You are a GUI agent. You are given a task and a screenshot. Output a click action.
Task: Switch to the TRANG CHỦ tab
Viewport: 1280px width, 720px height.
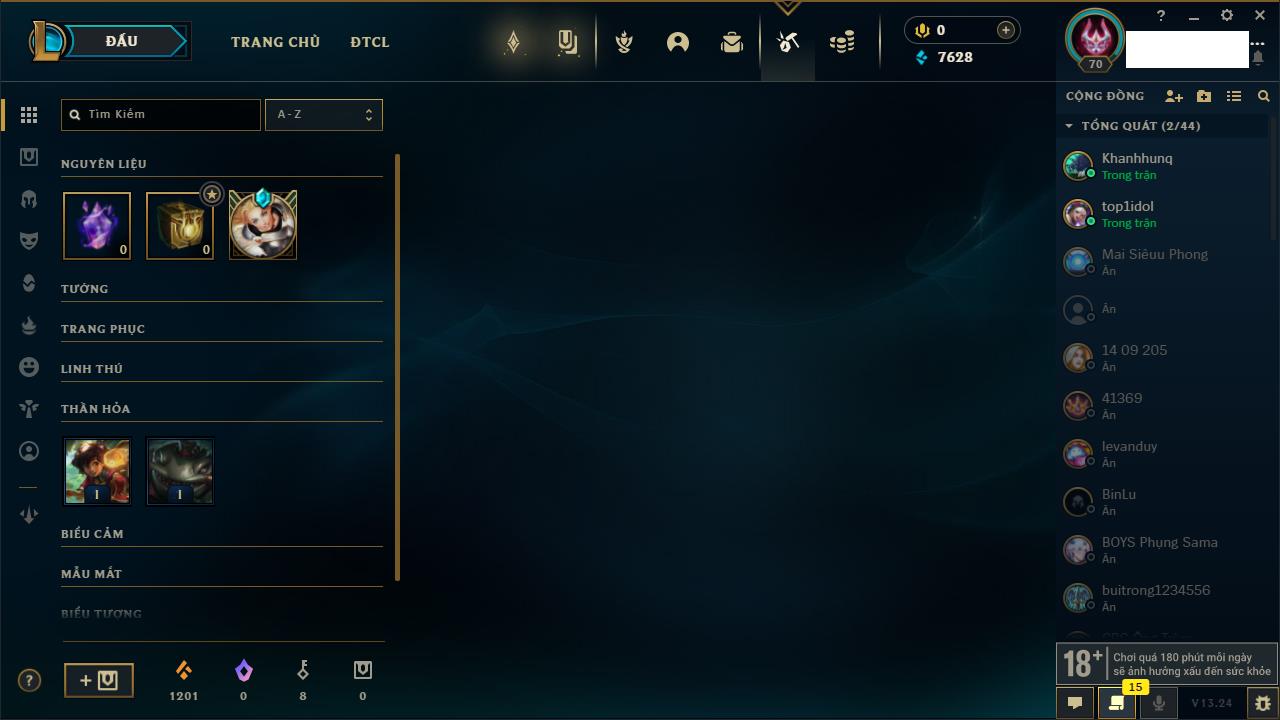[x=275, y=42]
